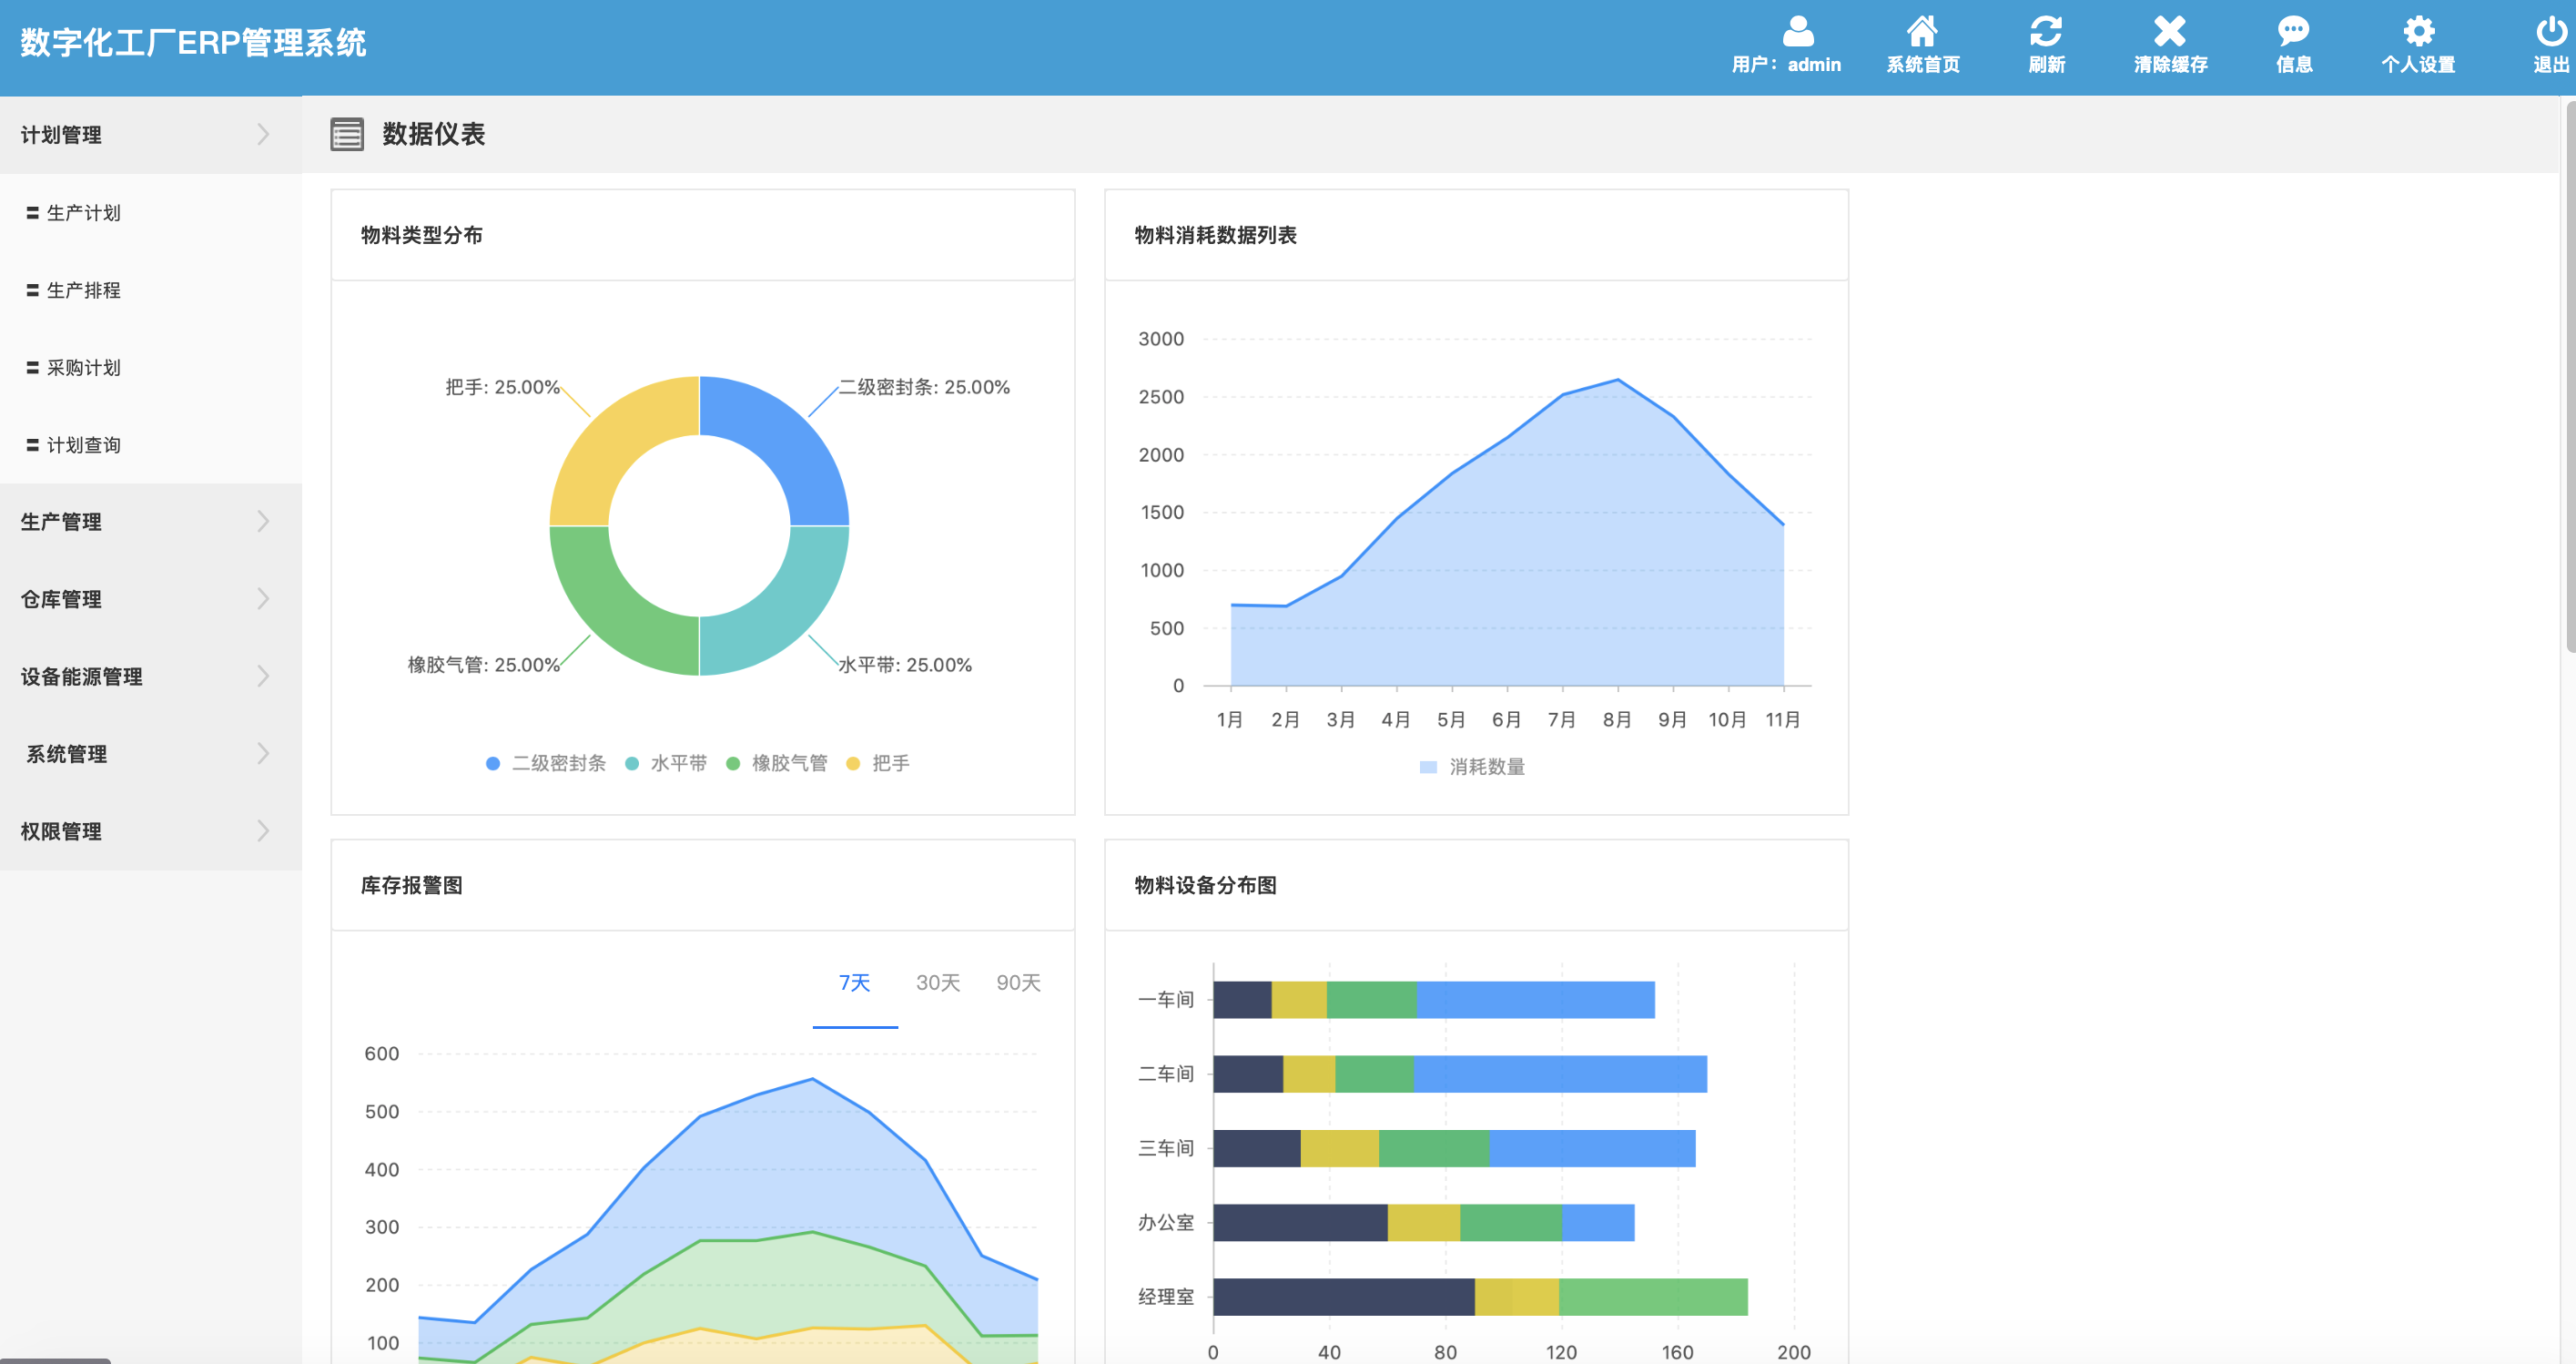Switch to the 30天 tab
Screen dimensions: 2576x1364
coord(938,983)
